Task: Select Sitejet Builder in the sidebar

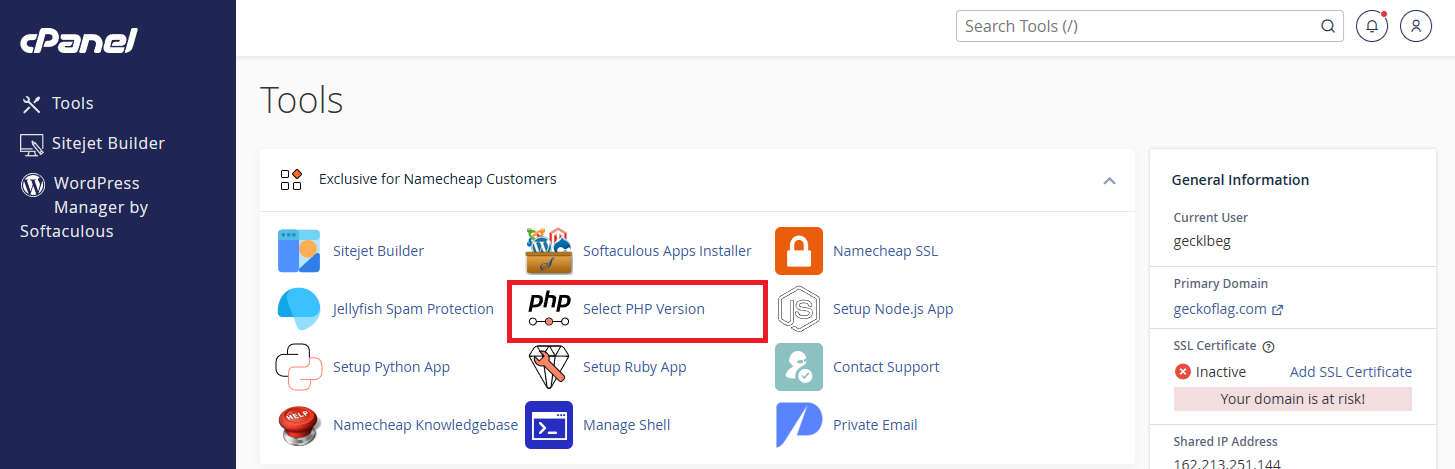Action: 108,143
